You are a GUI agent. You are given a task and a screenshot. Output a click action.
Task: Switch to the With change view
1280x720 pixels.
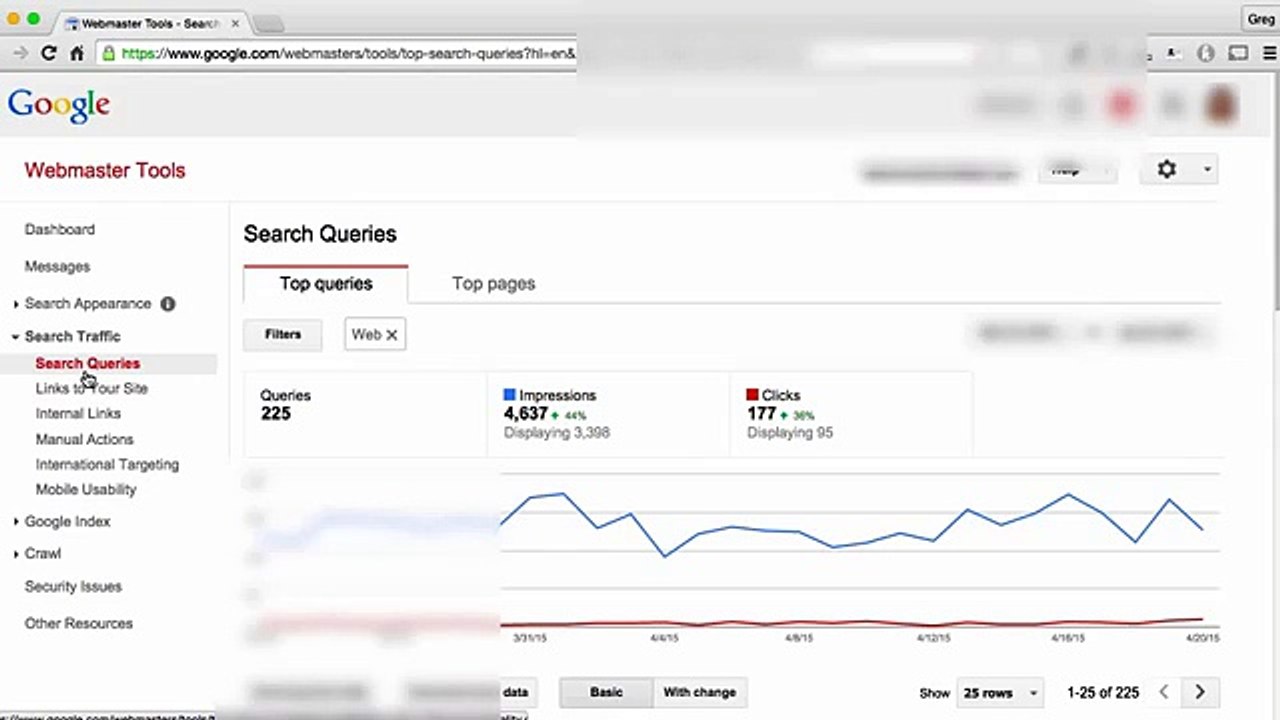point(699,692)
